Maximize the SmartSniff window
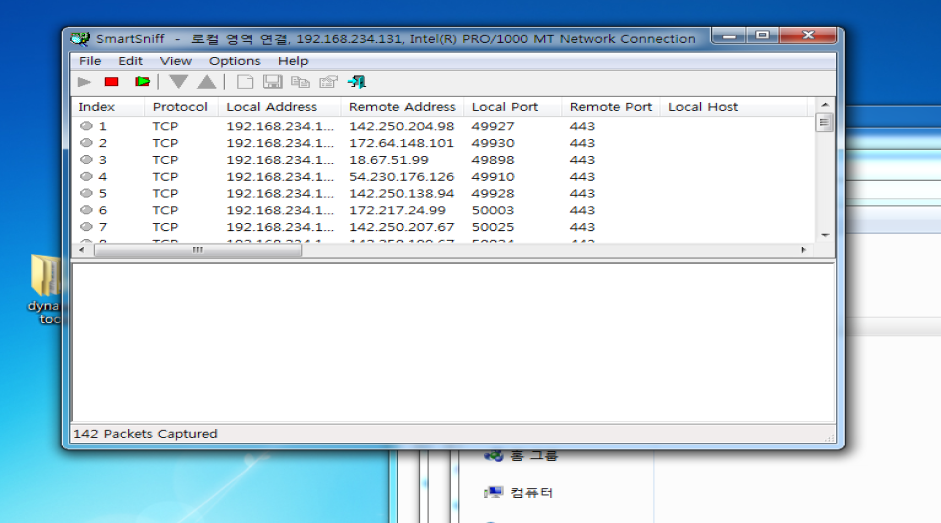 762,36
